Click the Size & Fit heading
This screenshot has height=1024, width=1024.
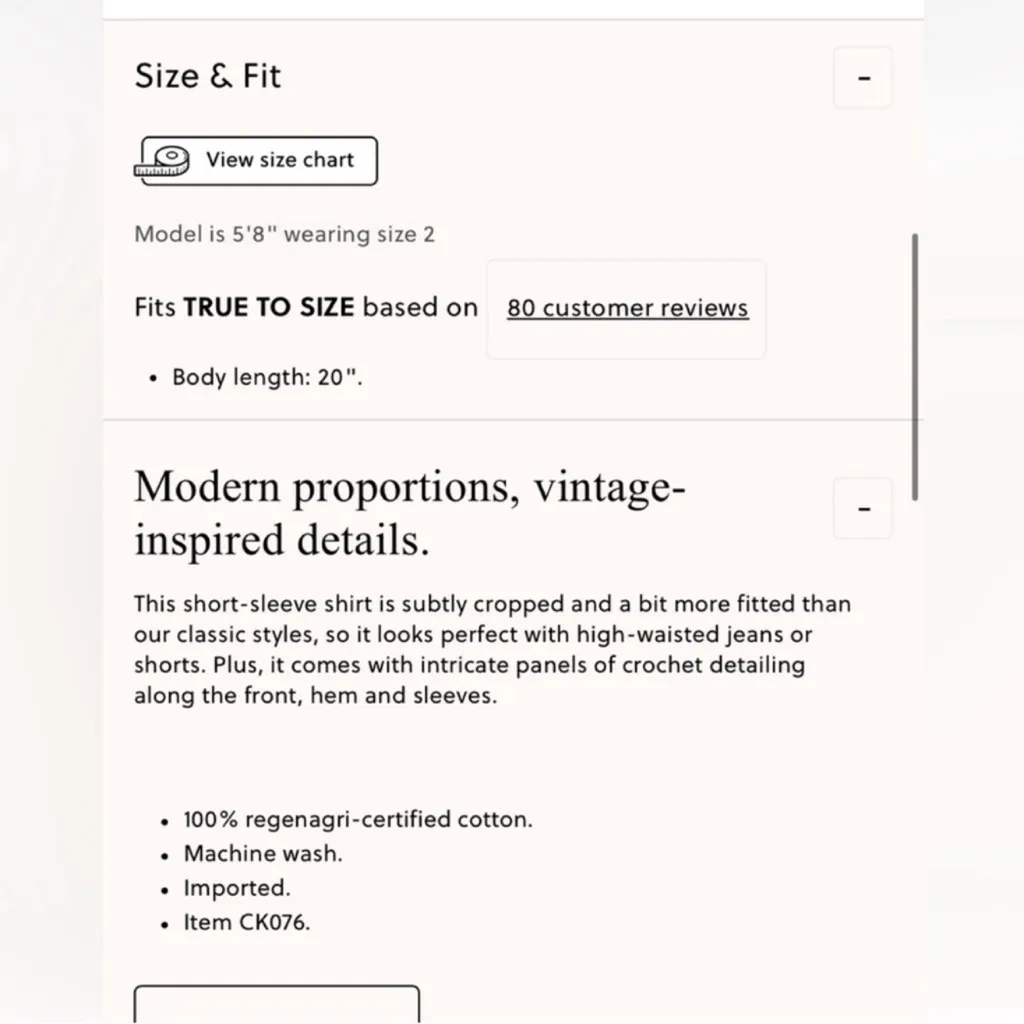tap(208, 76)
